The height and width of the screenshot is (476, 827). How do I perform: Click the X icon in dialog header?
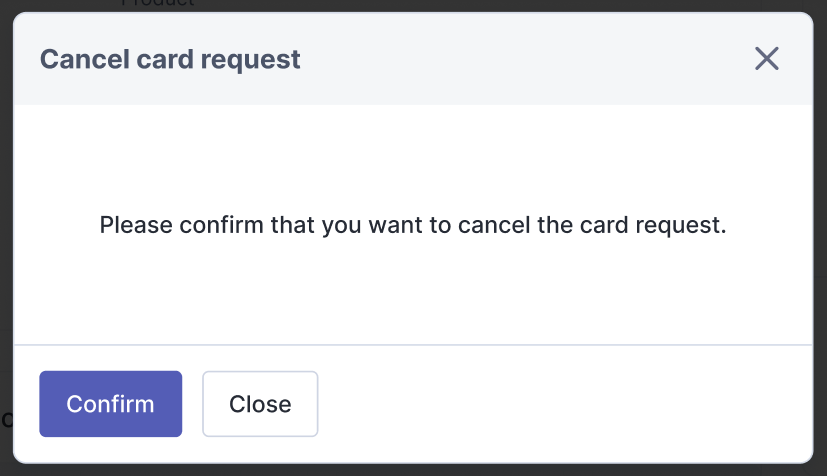click(x=766, y=59)
